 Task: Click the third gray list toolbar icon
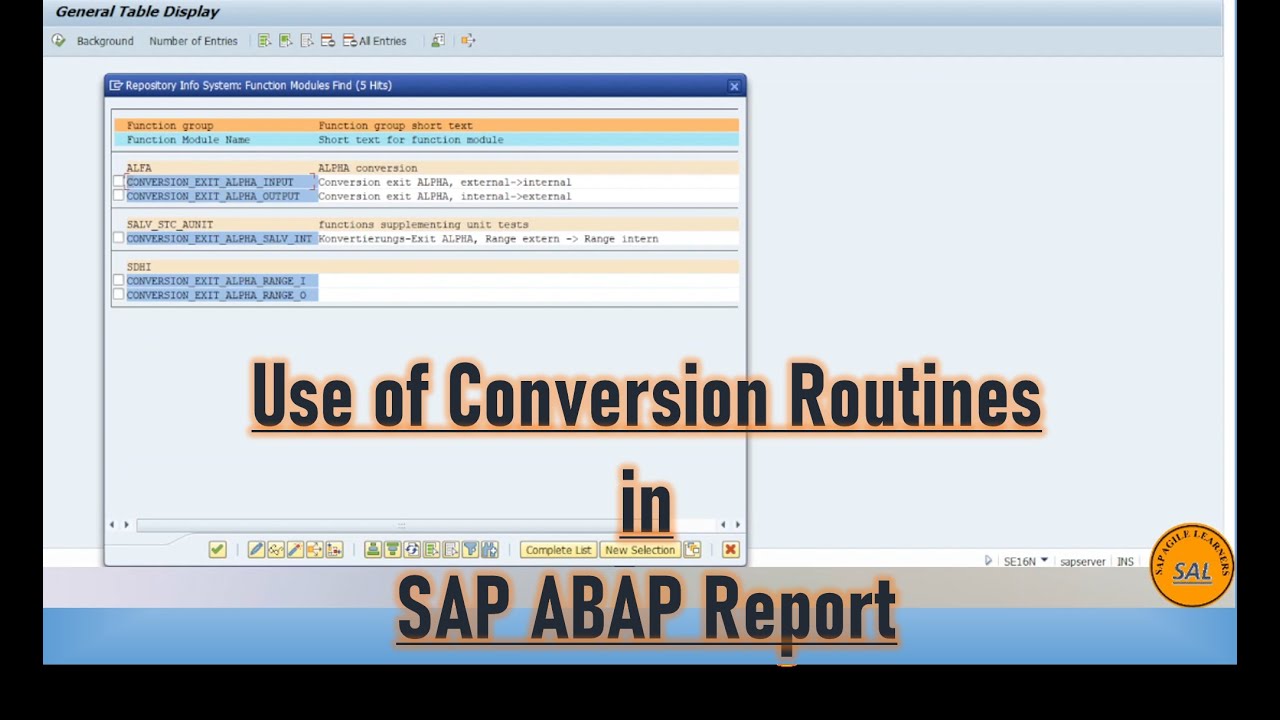pos(307,41)
